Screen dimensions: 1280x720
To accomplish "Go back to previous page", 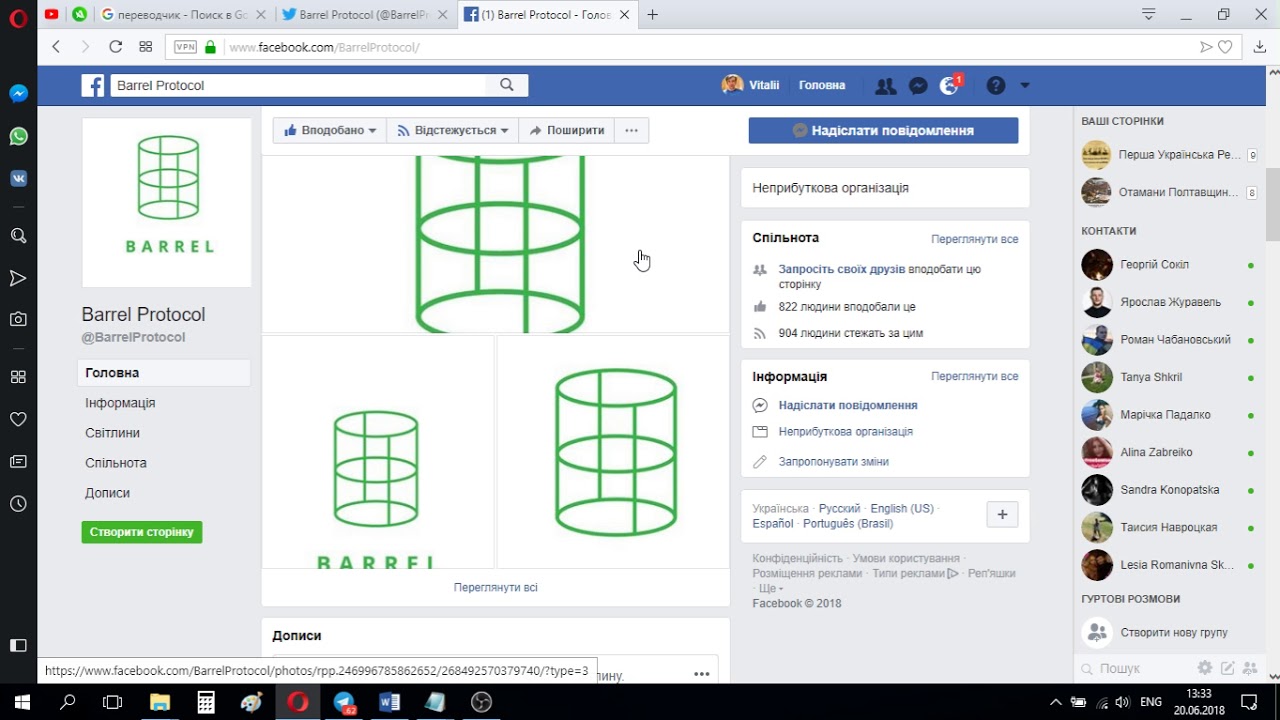I will pos(56,47).
